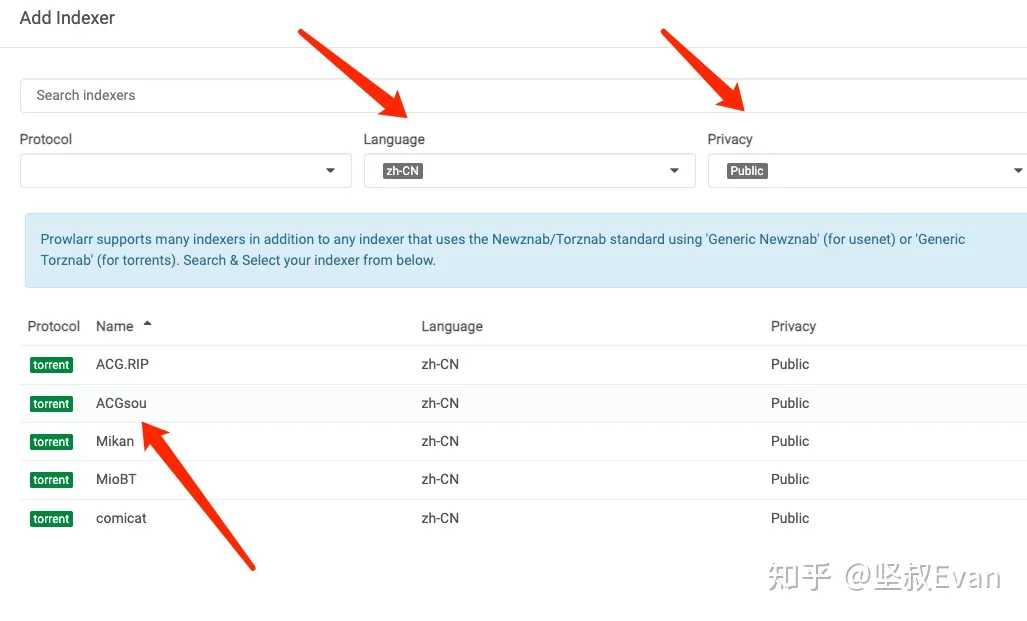Click the zh-CN cell in MioBT row
This screenshot has height=621, width=1027.
[x=440, y=479]
